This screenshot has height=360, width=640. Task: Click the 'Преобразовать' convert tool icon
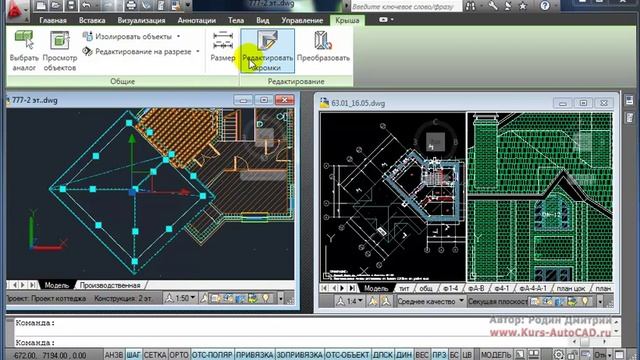pyautogui.click(x=323, y=40)
